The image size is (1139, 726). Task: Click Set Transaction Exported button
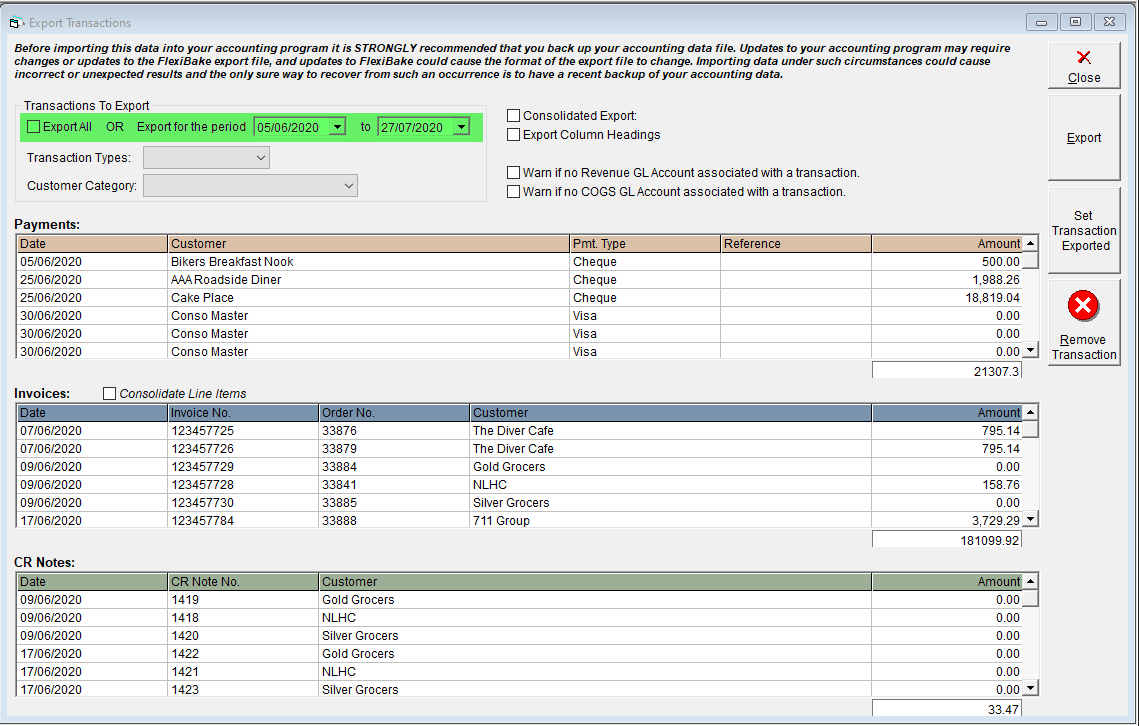(1084, 230)
